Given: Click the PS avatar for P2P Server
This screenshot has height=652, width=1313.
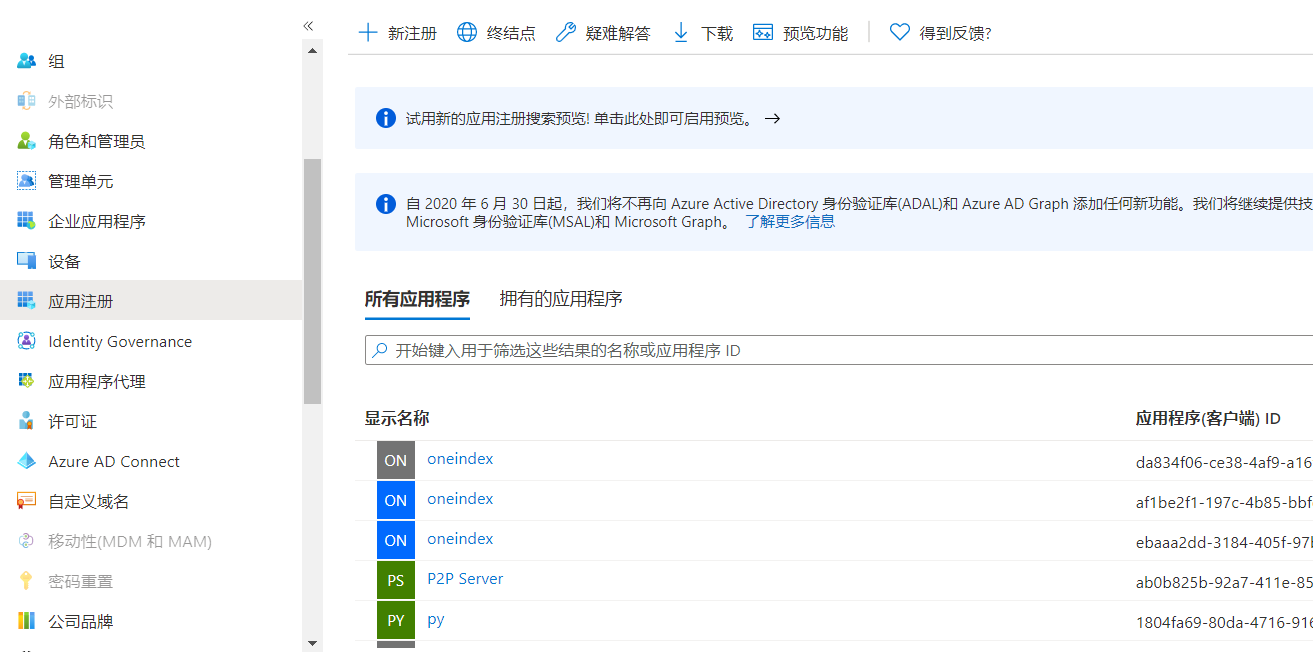Looking at the screenshot, I should (x=396, y=580).
